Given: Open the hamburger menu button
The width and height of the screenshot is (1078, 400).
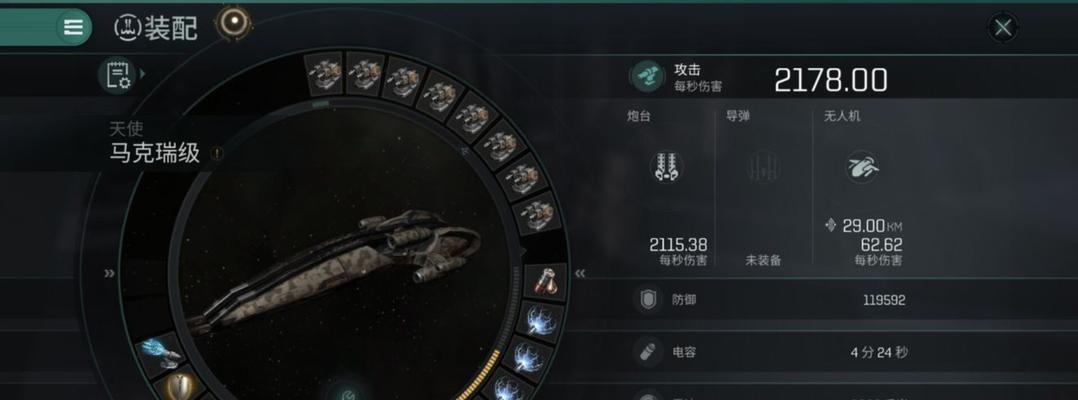Looking at the screenshot, I should coord(73,27).
